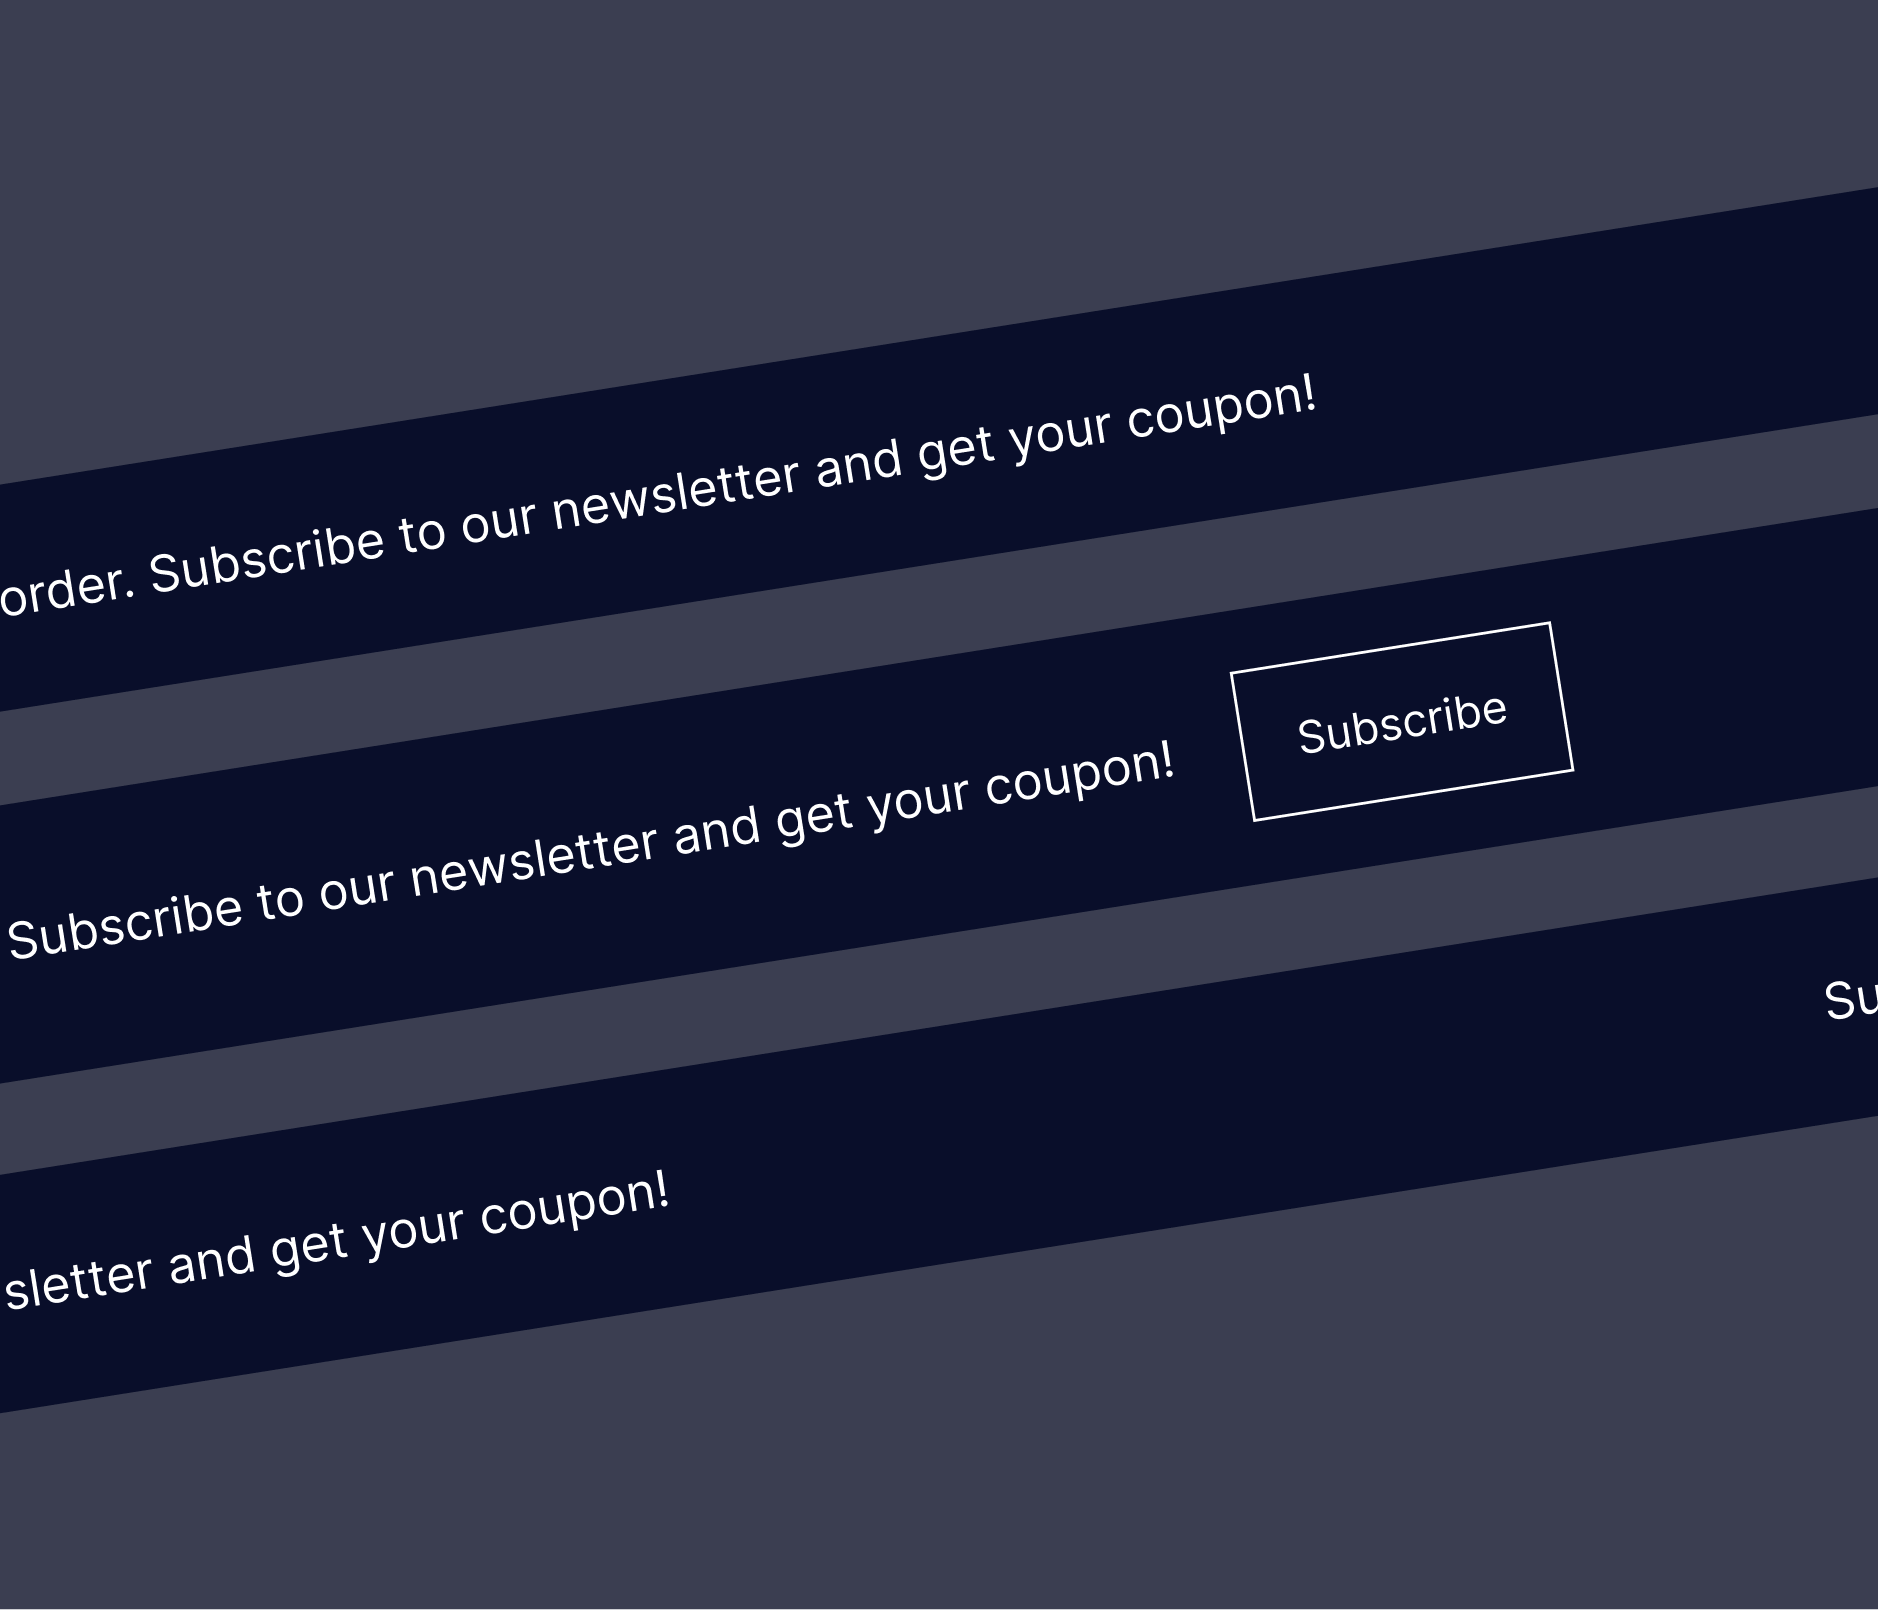
Task: Click the partial 'Su' text on right edge
Action: (x=1855, y=1000)
